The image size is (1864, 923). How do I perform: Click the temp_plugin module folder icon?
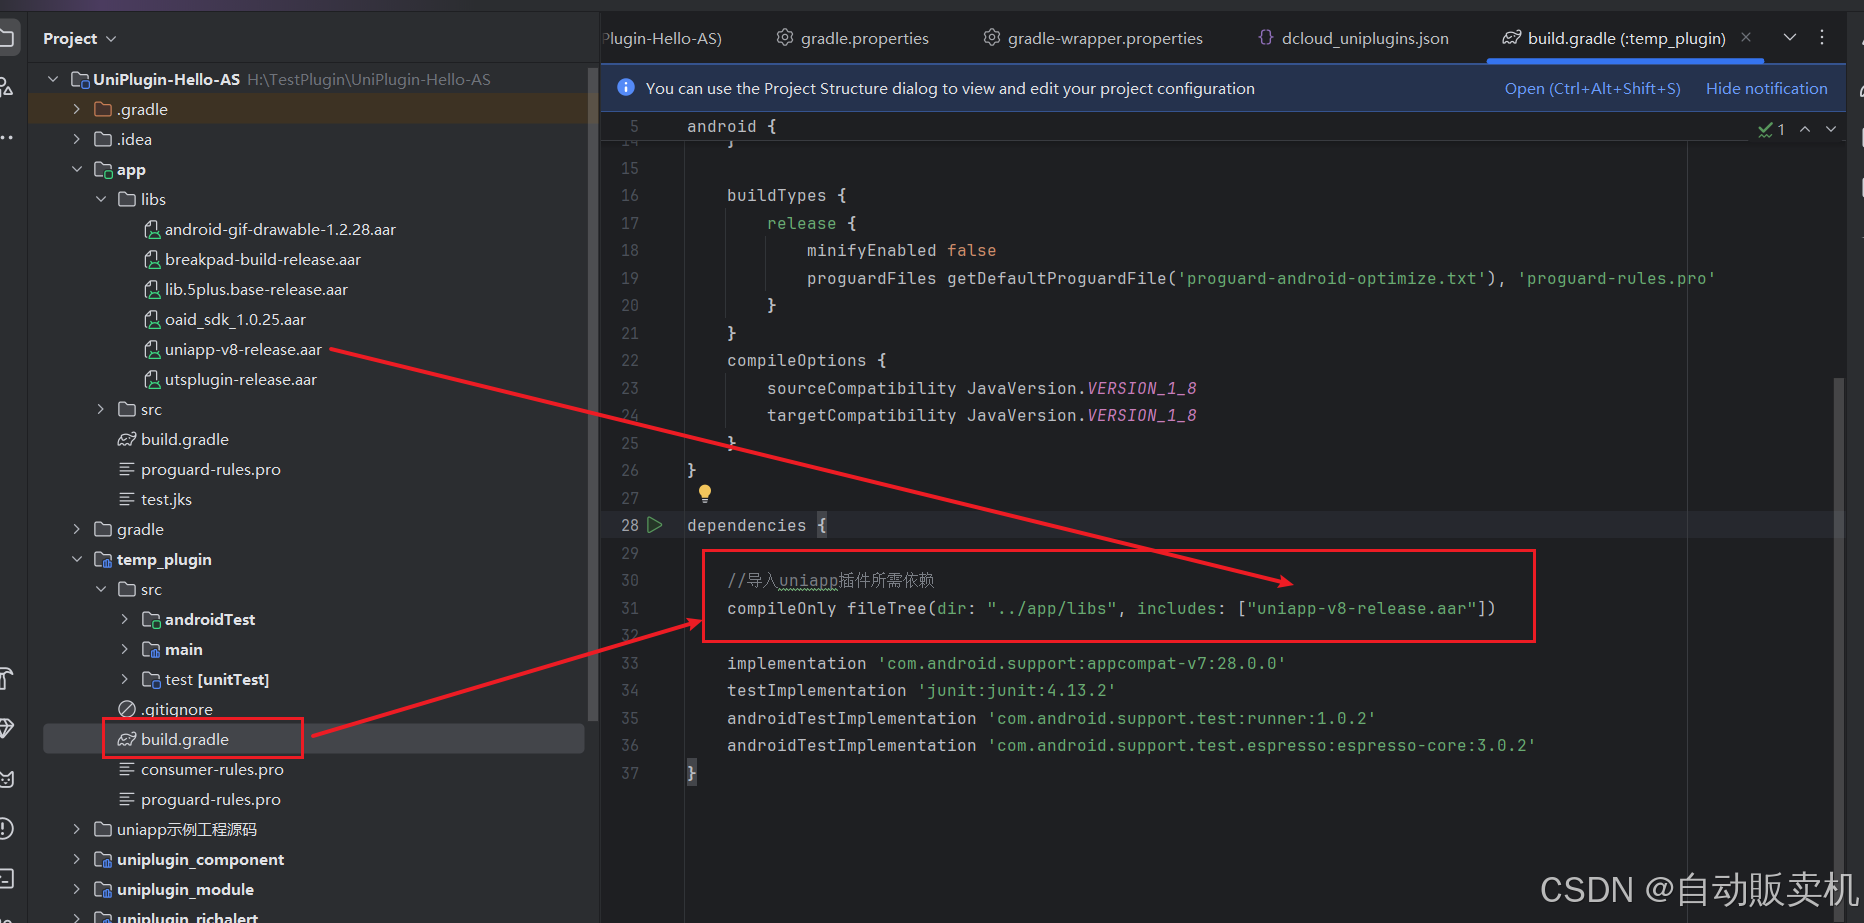(103, 559)
